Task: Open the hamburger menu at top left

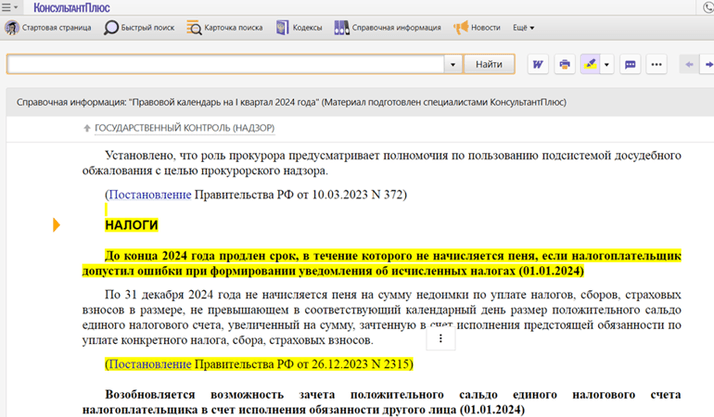Action: click(x=10, y=7)
